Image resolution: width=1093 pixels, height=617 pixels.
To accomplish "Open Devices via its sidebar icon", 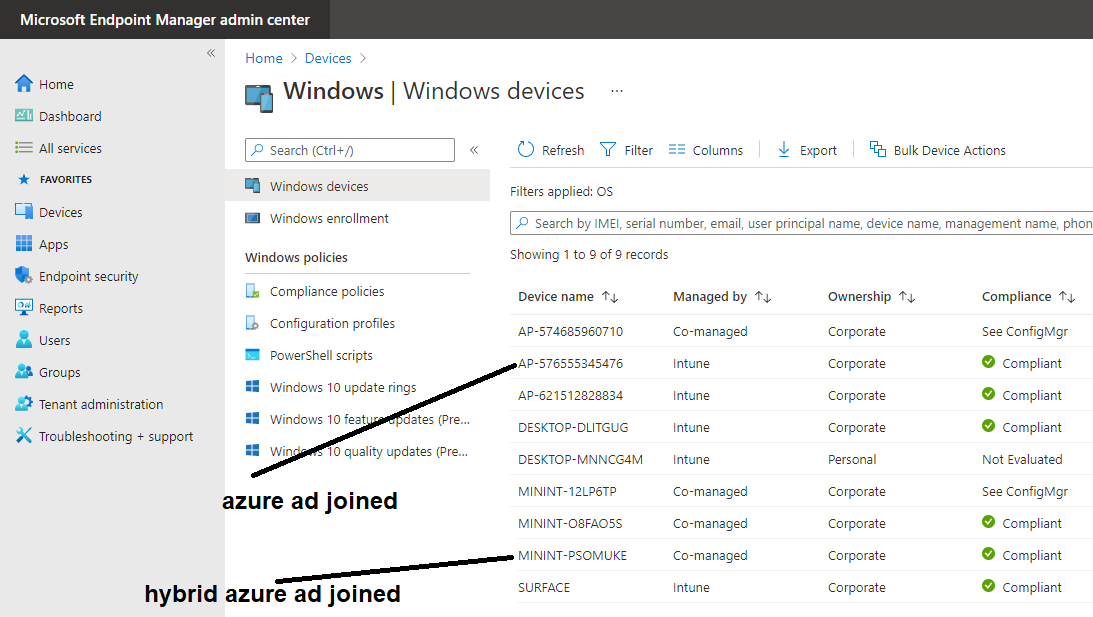I will (24, 211).
